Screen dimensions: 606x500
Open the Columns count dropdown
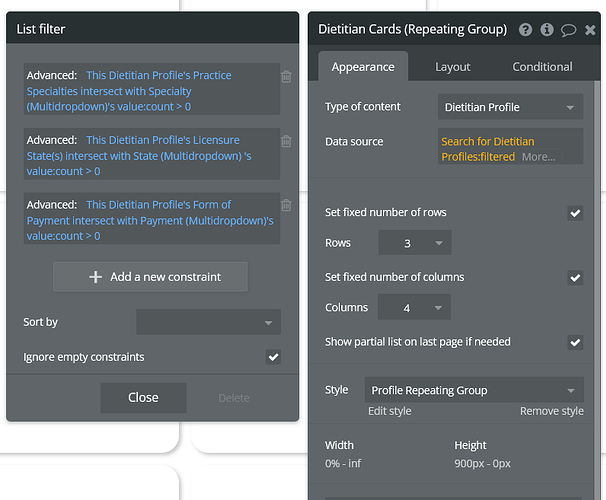(x=414, y=307)
